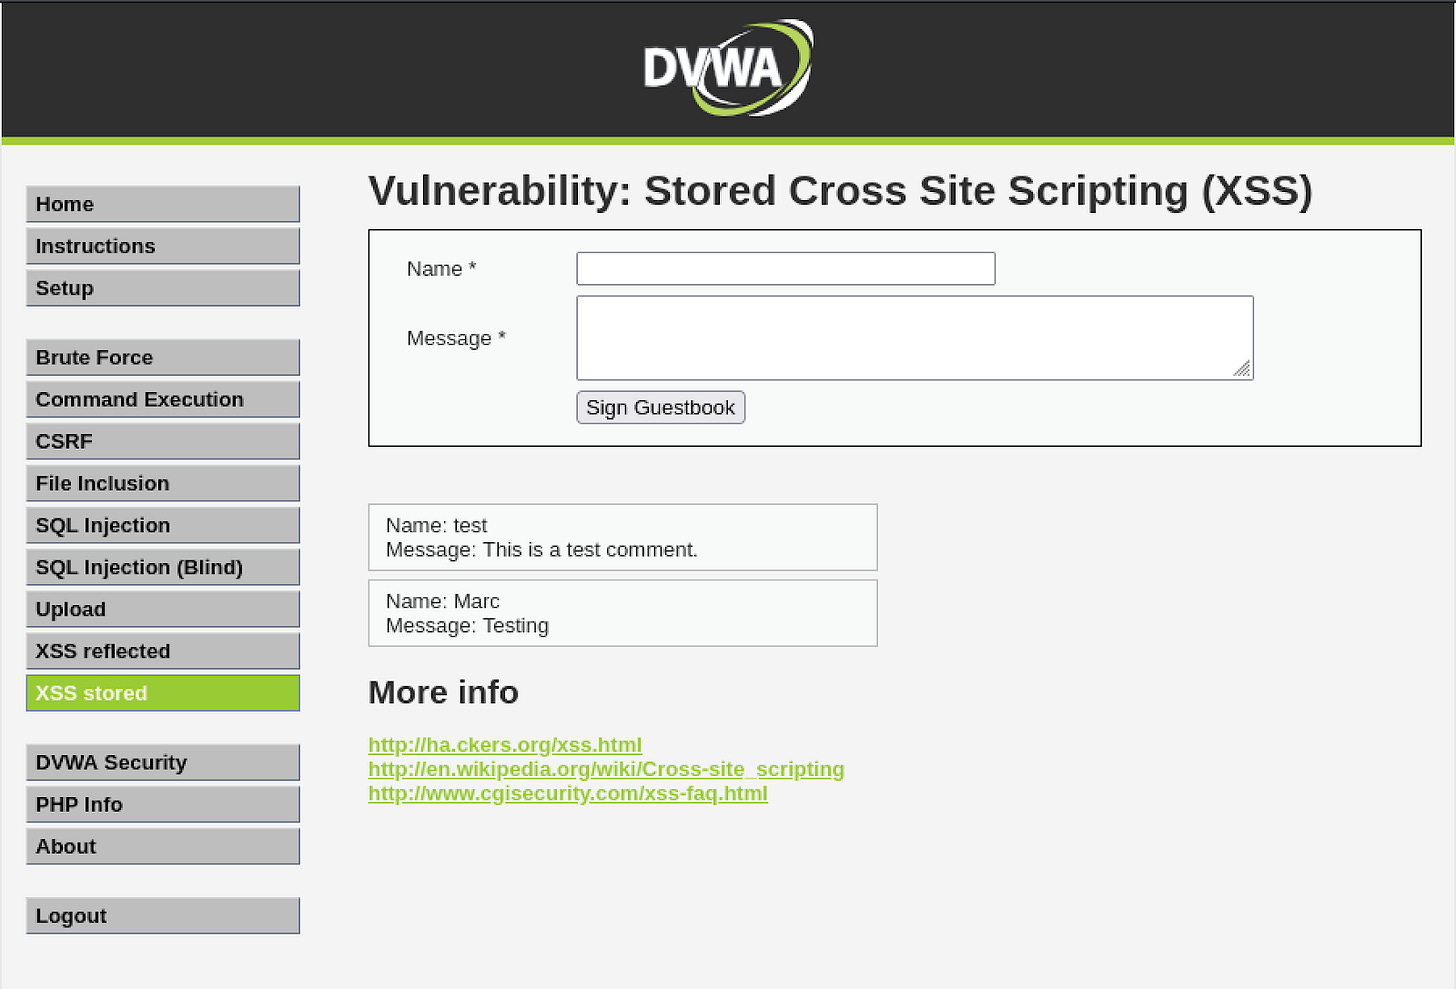Open XSS reflected page
This screenshot has height=989, width=1456.
pos(163,651)
